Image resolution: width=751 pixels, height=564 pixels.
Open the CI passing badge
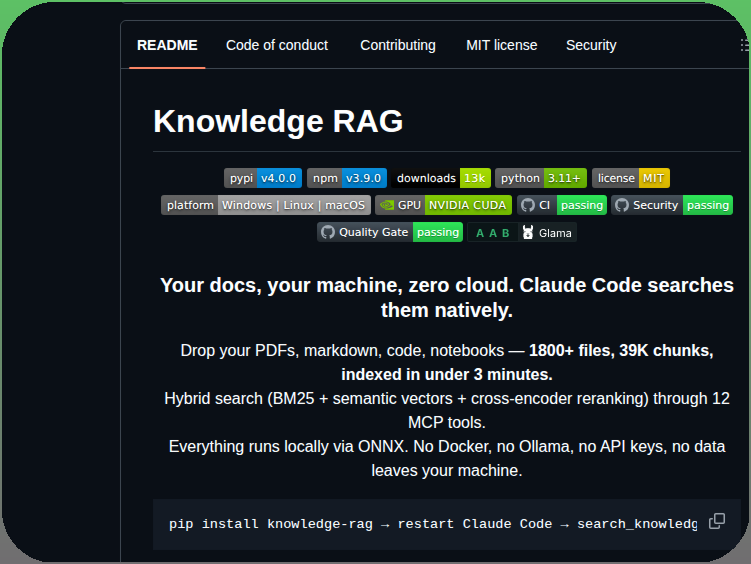point(562,205)
